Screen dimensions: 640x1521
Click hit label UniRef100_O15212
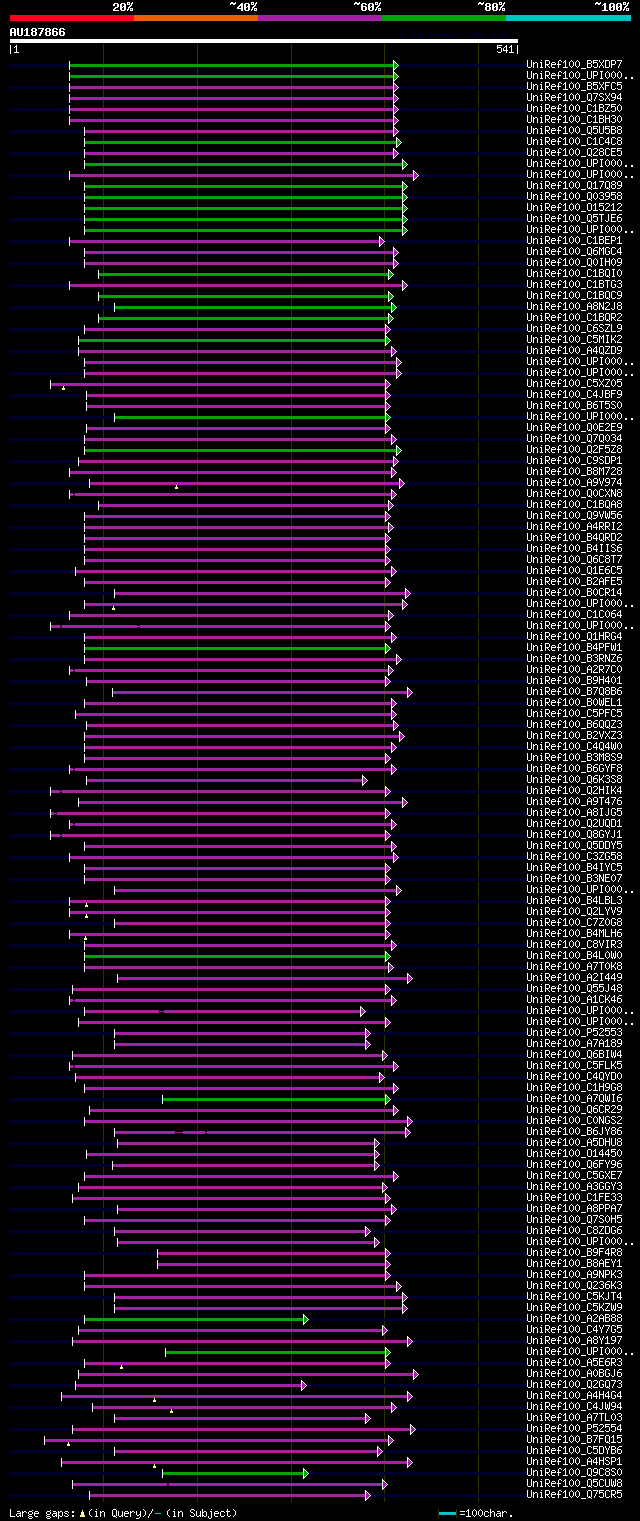pos(574,208)
